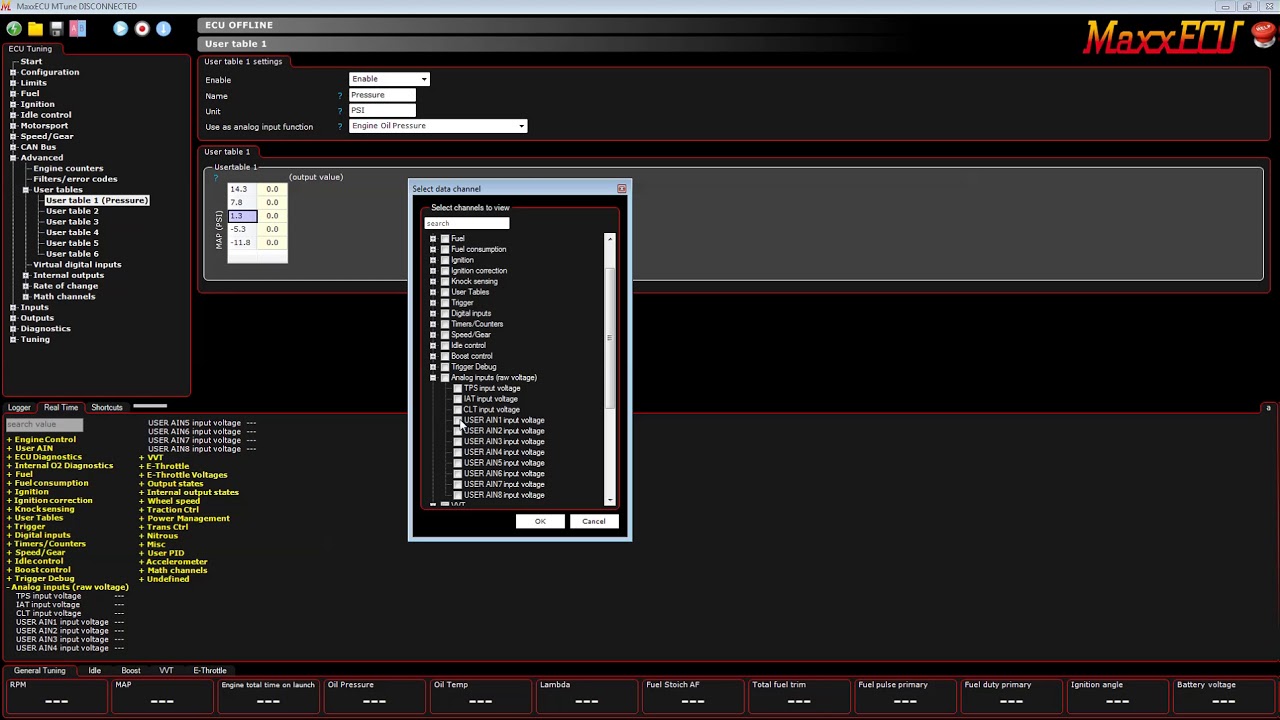Viewport: 1280px width, 720px height.
Task: Select User table 6 in tree
Action: tap(72, 254)
